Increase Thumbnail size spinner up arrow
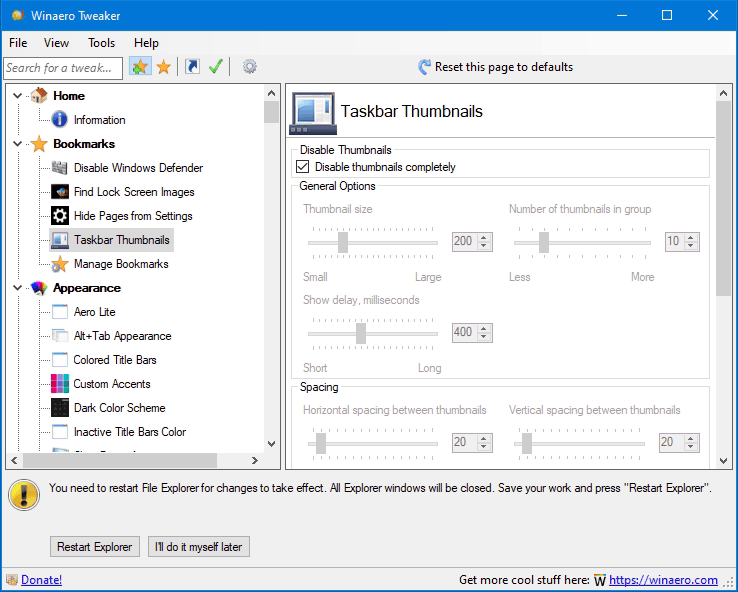This screenshot has width=738, height=592. click(483, 237)
